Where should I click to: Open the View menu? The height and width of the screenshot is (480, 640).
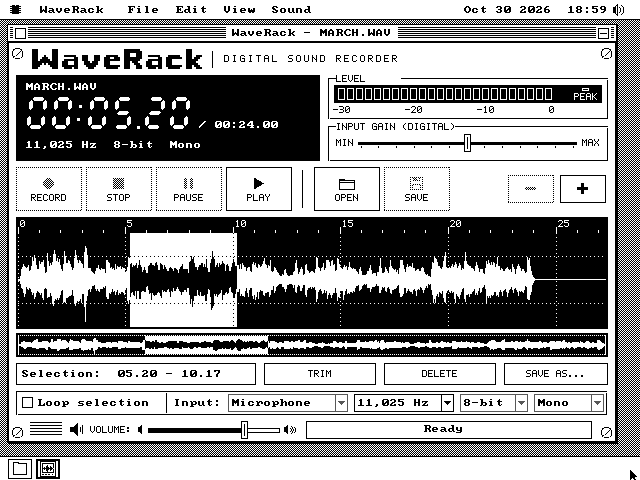(x=239, y=9)
